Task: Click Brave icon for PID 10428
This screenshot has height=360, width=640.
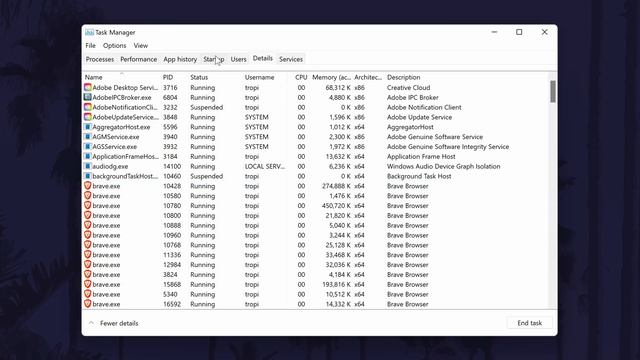Action: [x=87, y=186]
